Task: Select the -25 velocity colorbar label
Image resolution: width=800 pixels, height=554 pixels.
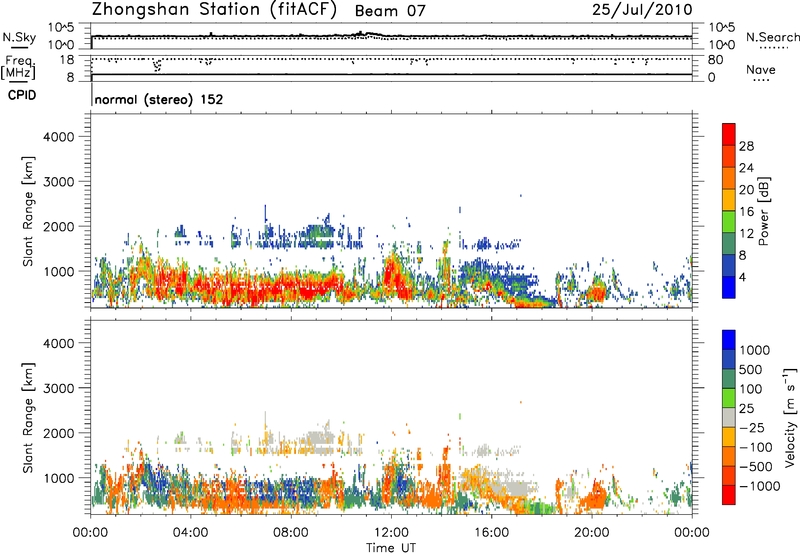Action: (x=752, y=428)
